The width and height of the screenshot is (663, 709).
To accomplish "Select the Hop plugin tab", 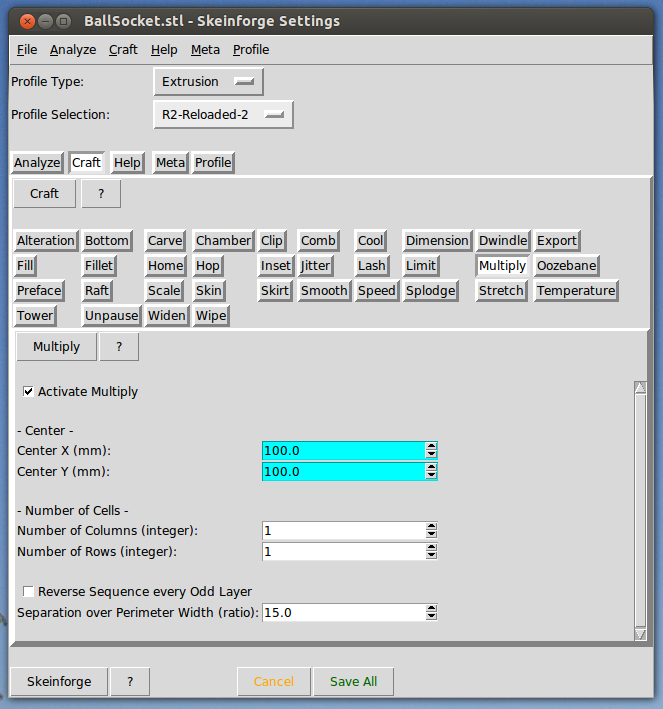I will [x=208, y=265].
